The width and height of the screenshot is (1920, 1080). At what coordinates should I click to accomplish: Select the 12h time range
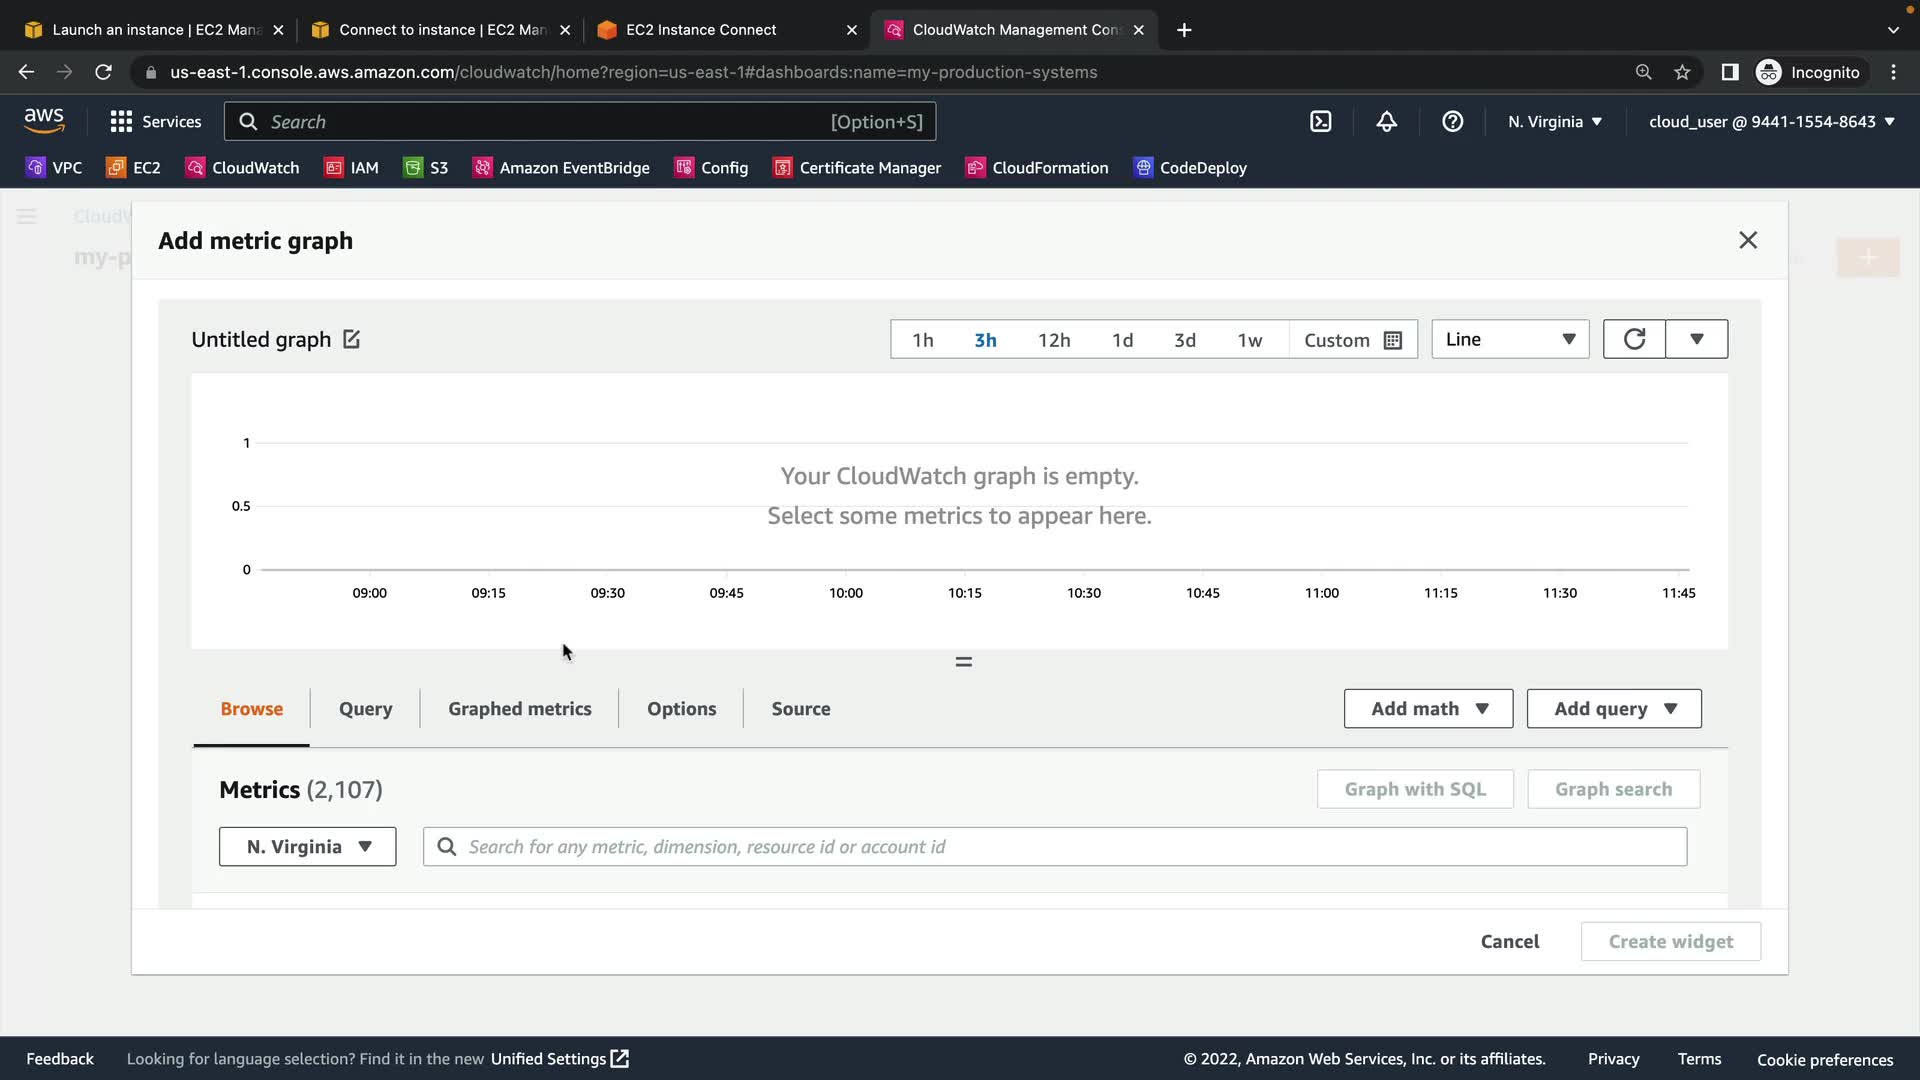[x=1053, y=340]
